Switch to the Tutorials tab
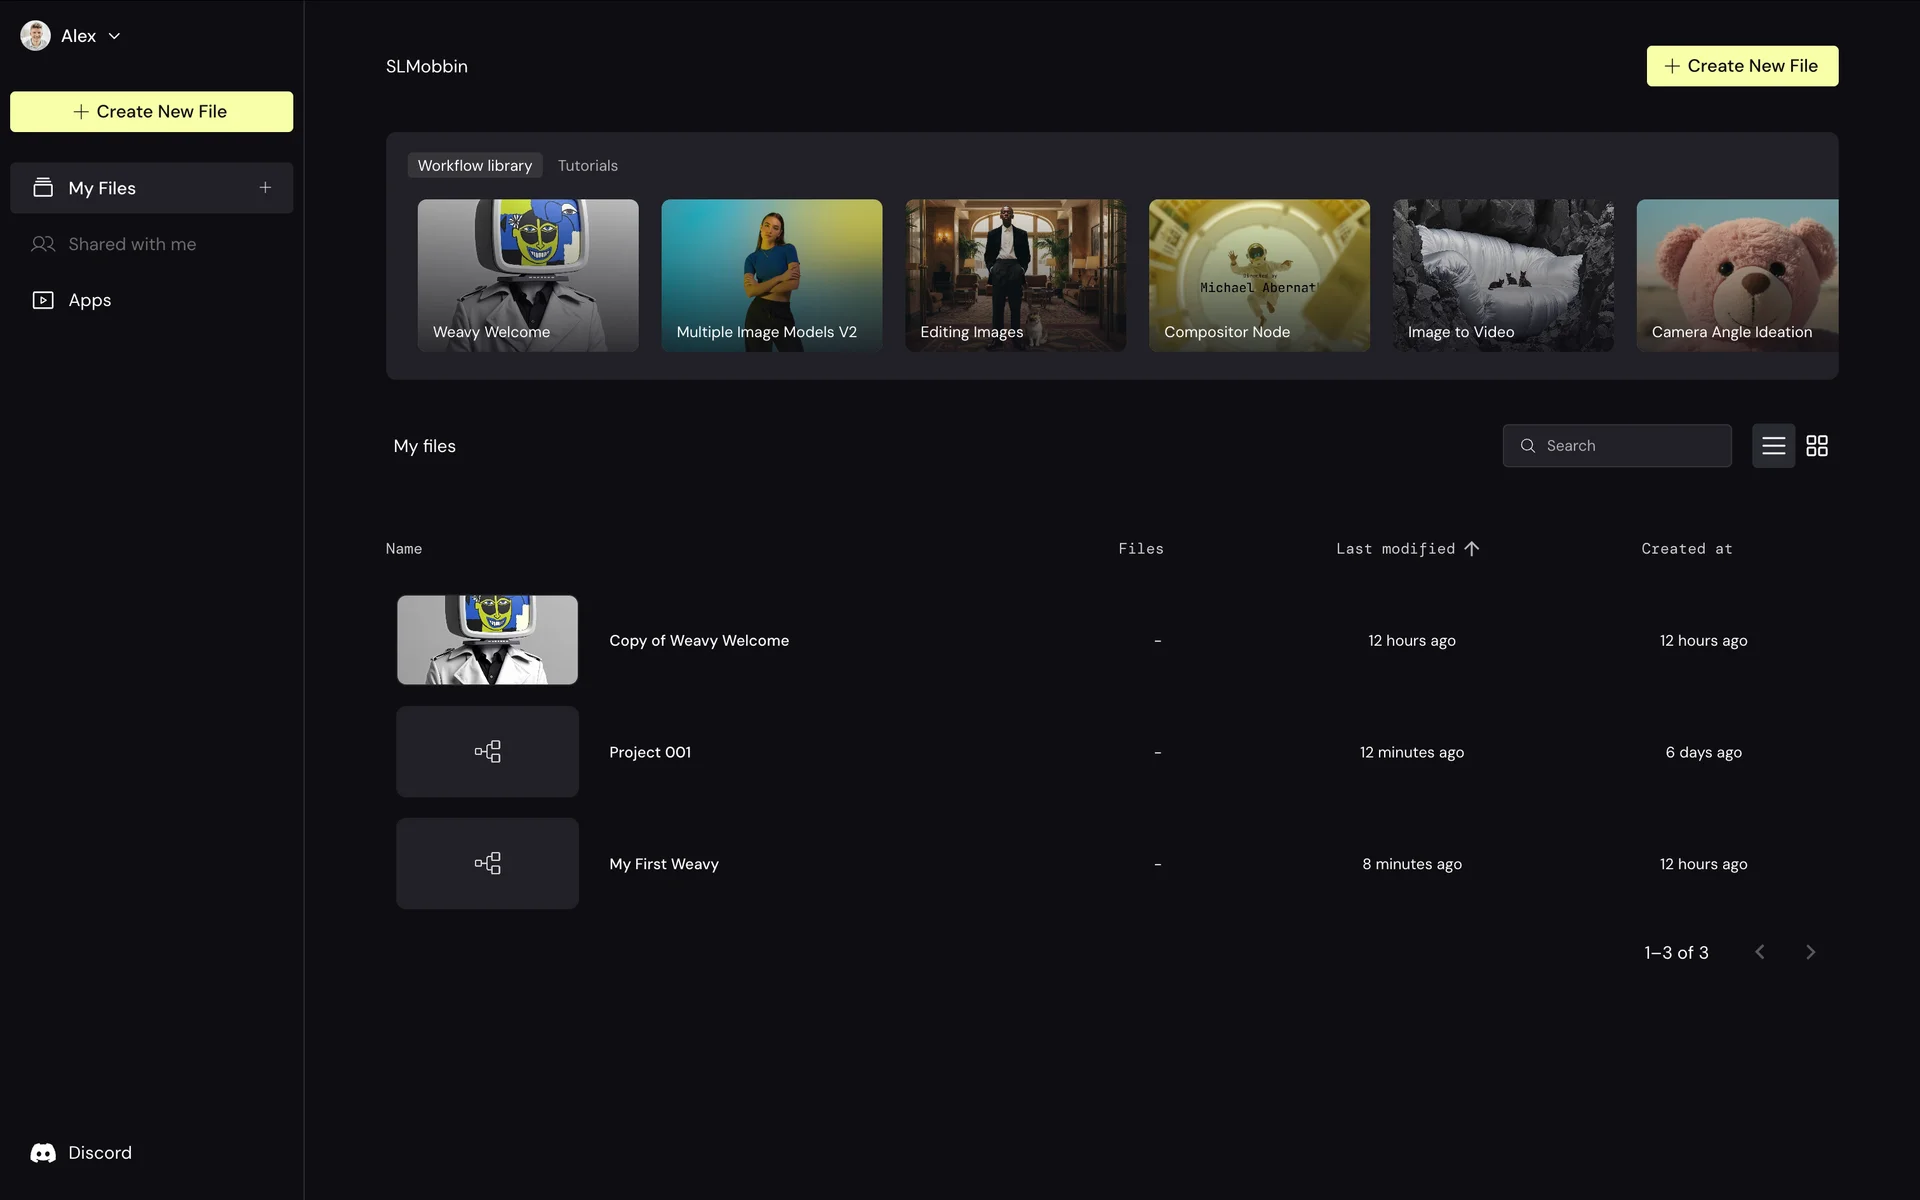Screen dimensions: 1920x1200 [587, 166]
